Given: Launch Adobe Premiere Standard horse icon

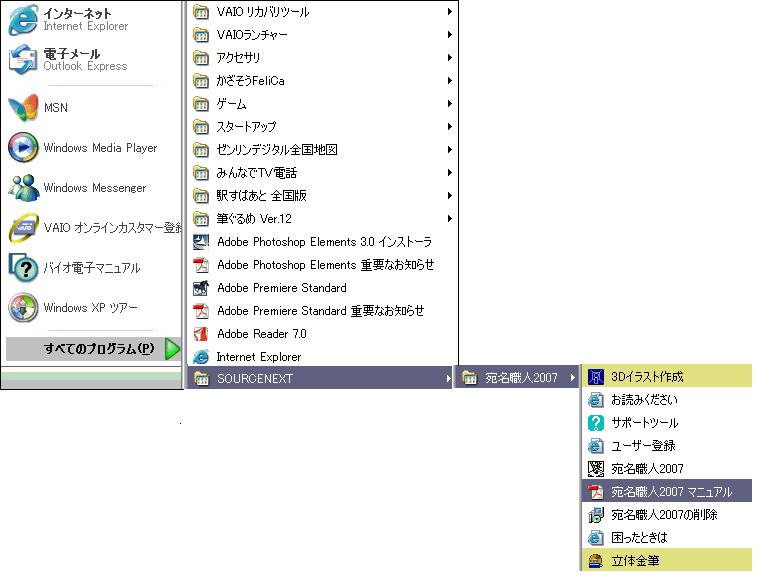Looking at the screenshot, I should [x=201, y=288].
